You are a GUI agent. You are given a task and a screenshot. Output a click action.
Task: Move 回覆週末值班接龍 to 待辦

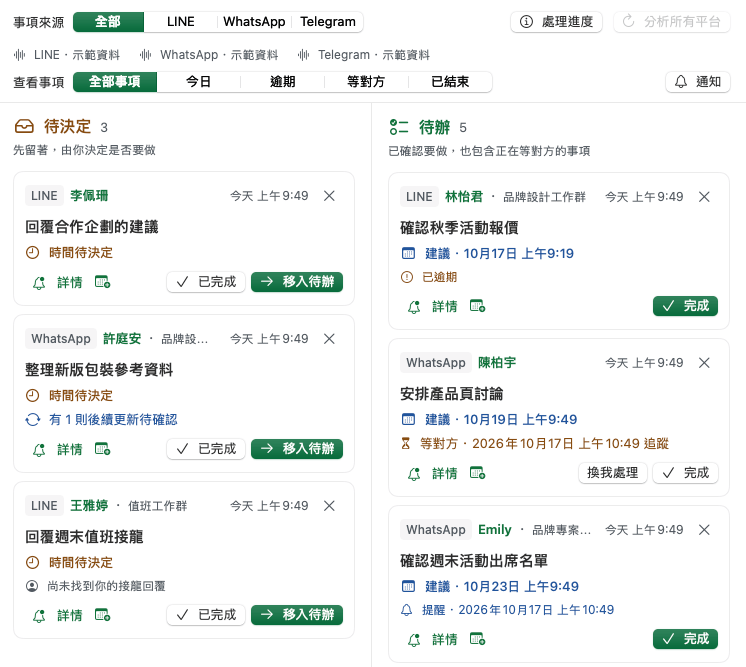pyautogui.click(x=297, y=615)
